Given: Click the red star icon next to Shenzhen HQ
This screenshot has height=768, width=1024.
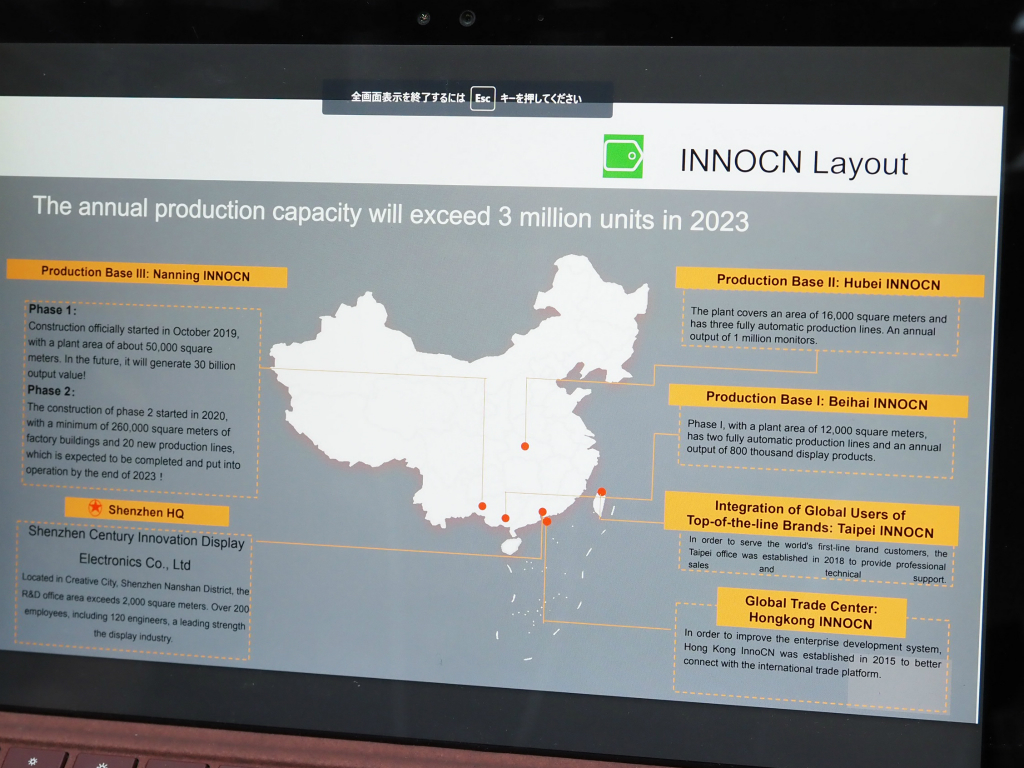Looking at the screenshot, I should (95, 507).
